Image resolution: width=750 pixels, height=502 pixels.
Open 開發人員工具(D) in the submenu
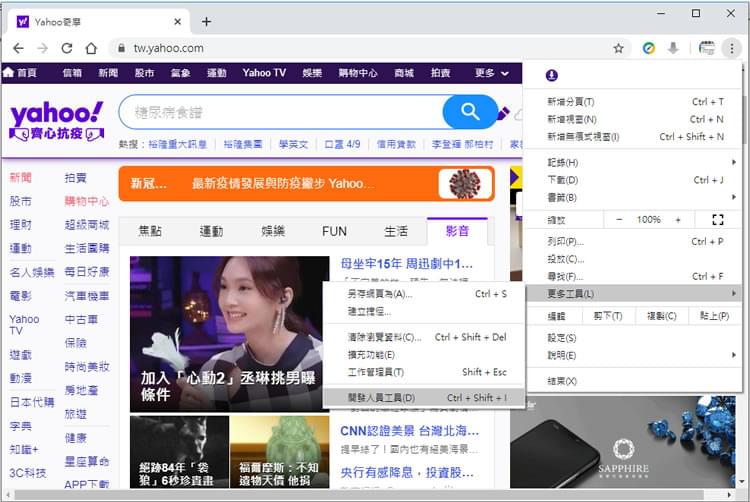coord(424,397)
